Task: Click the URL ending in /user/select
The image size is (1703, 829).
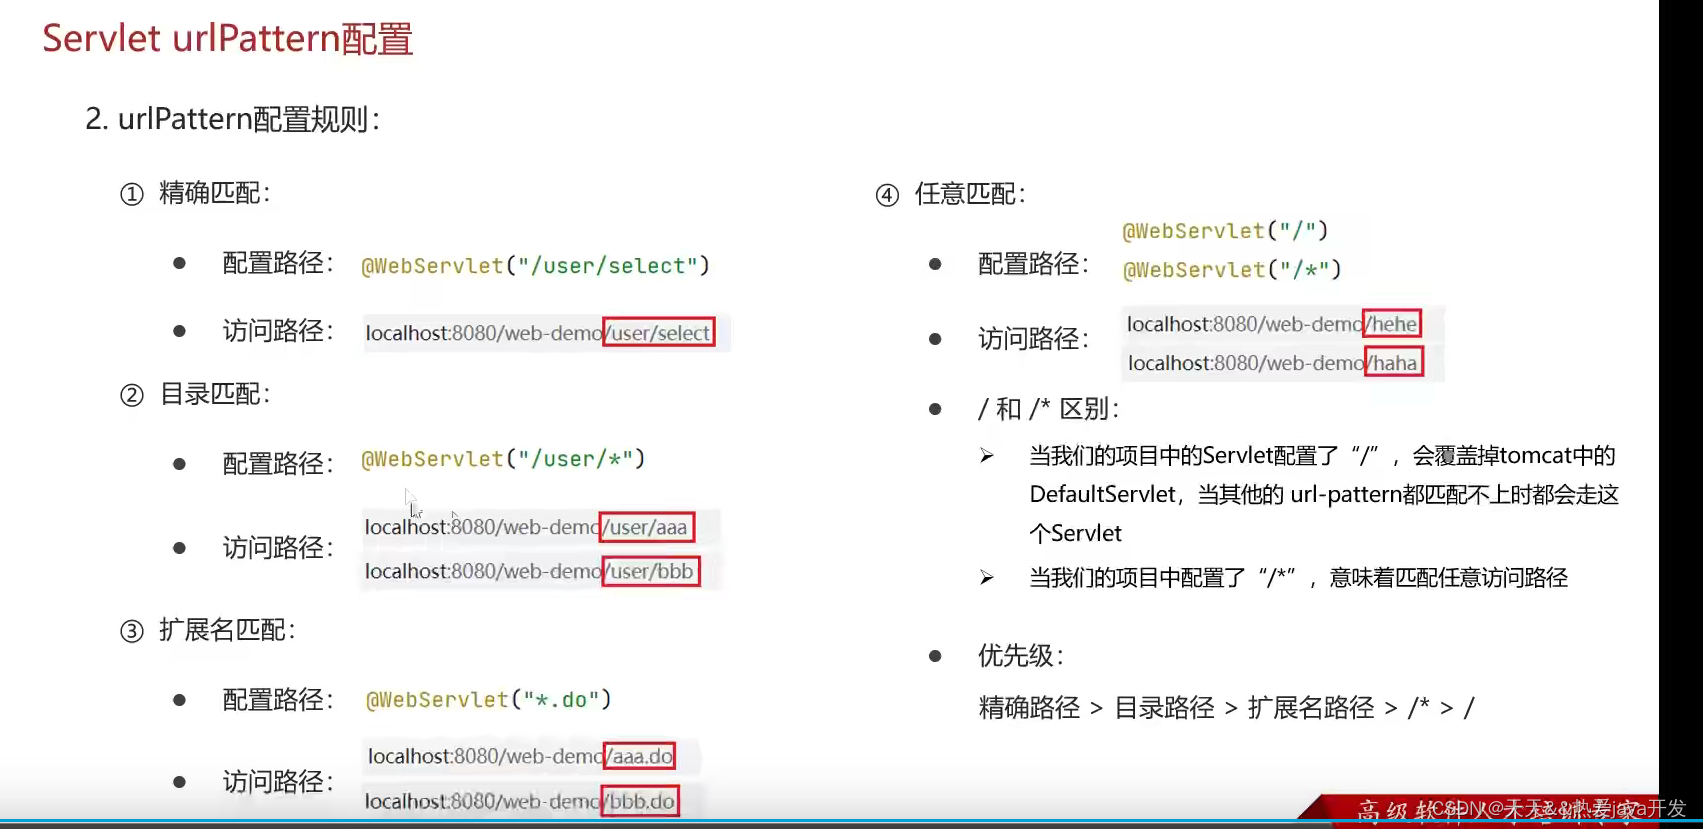Action: 539,333
